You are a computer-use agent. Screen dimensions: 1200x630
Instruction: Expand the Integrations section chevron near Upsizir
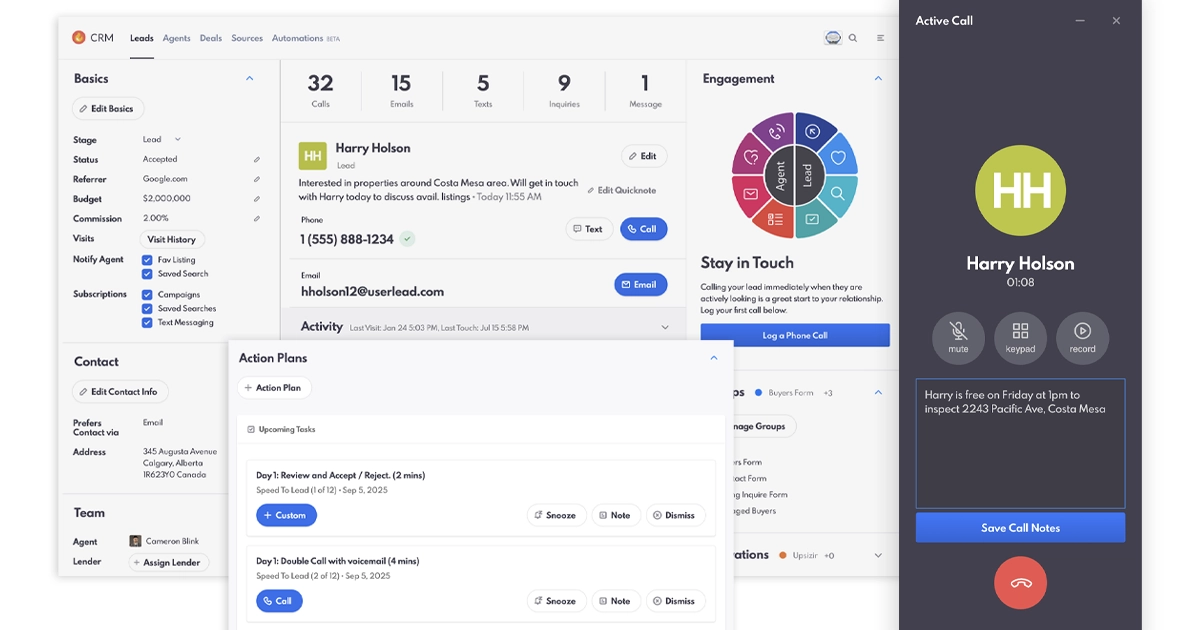pyautogui.click(x=878, y=555)
